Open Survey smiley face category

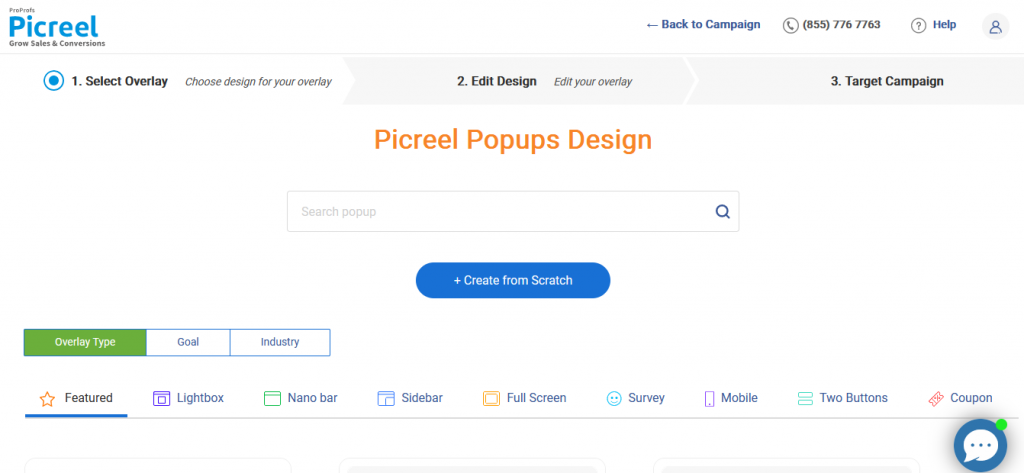click(x=614, y=399)
